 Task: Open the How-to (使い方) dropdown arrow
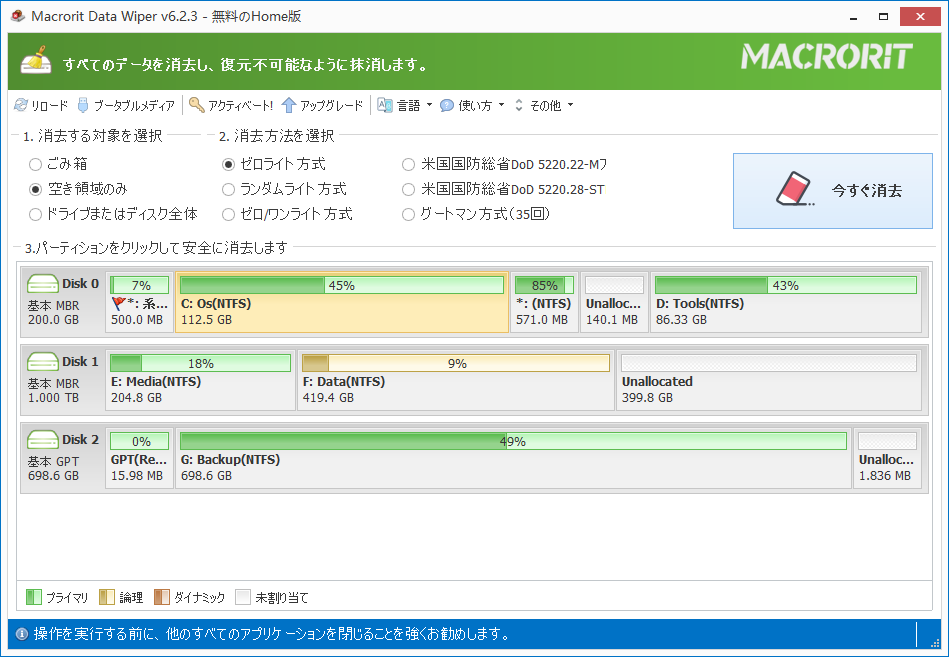click(501, 105)
